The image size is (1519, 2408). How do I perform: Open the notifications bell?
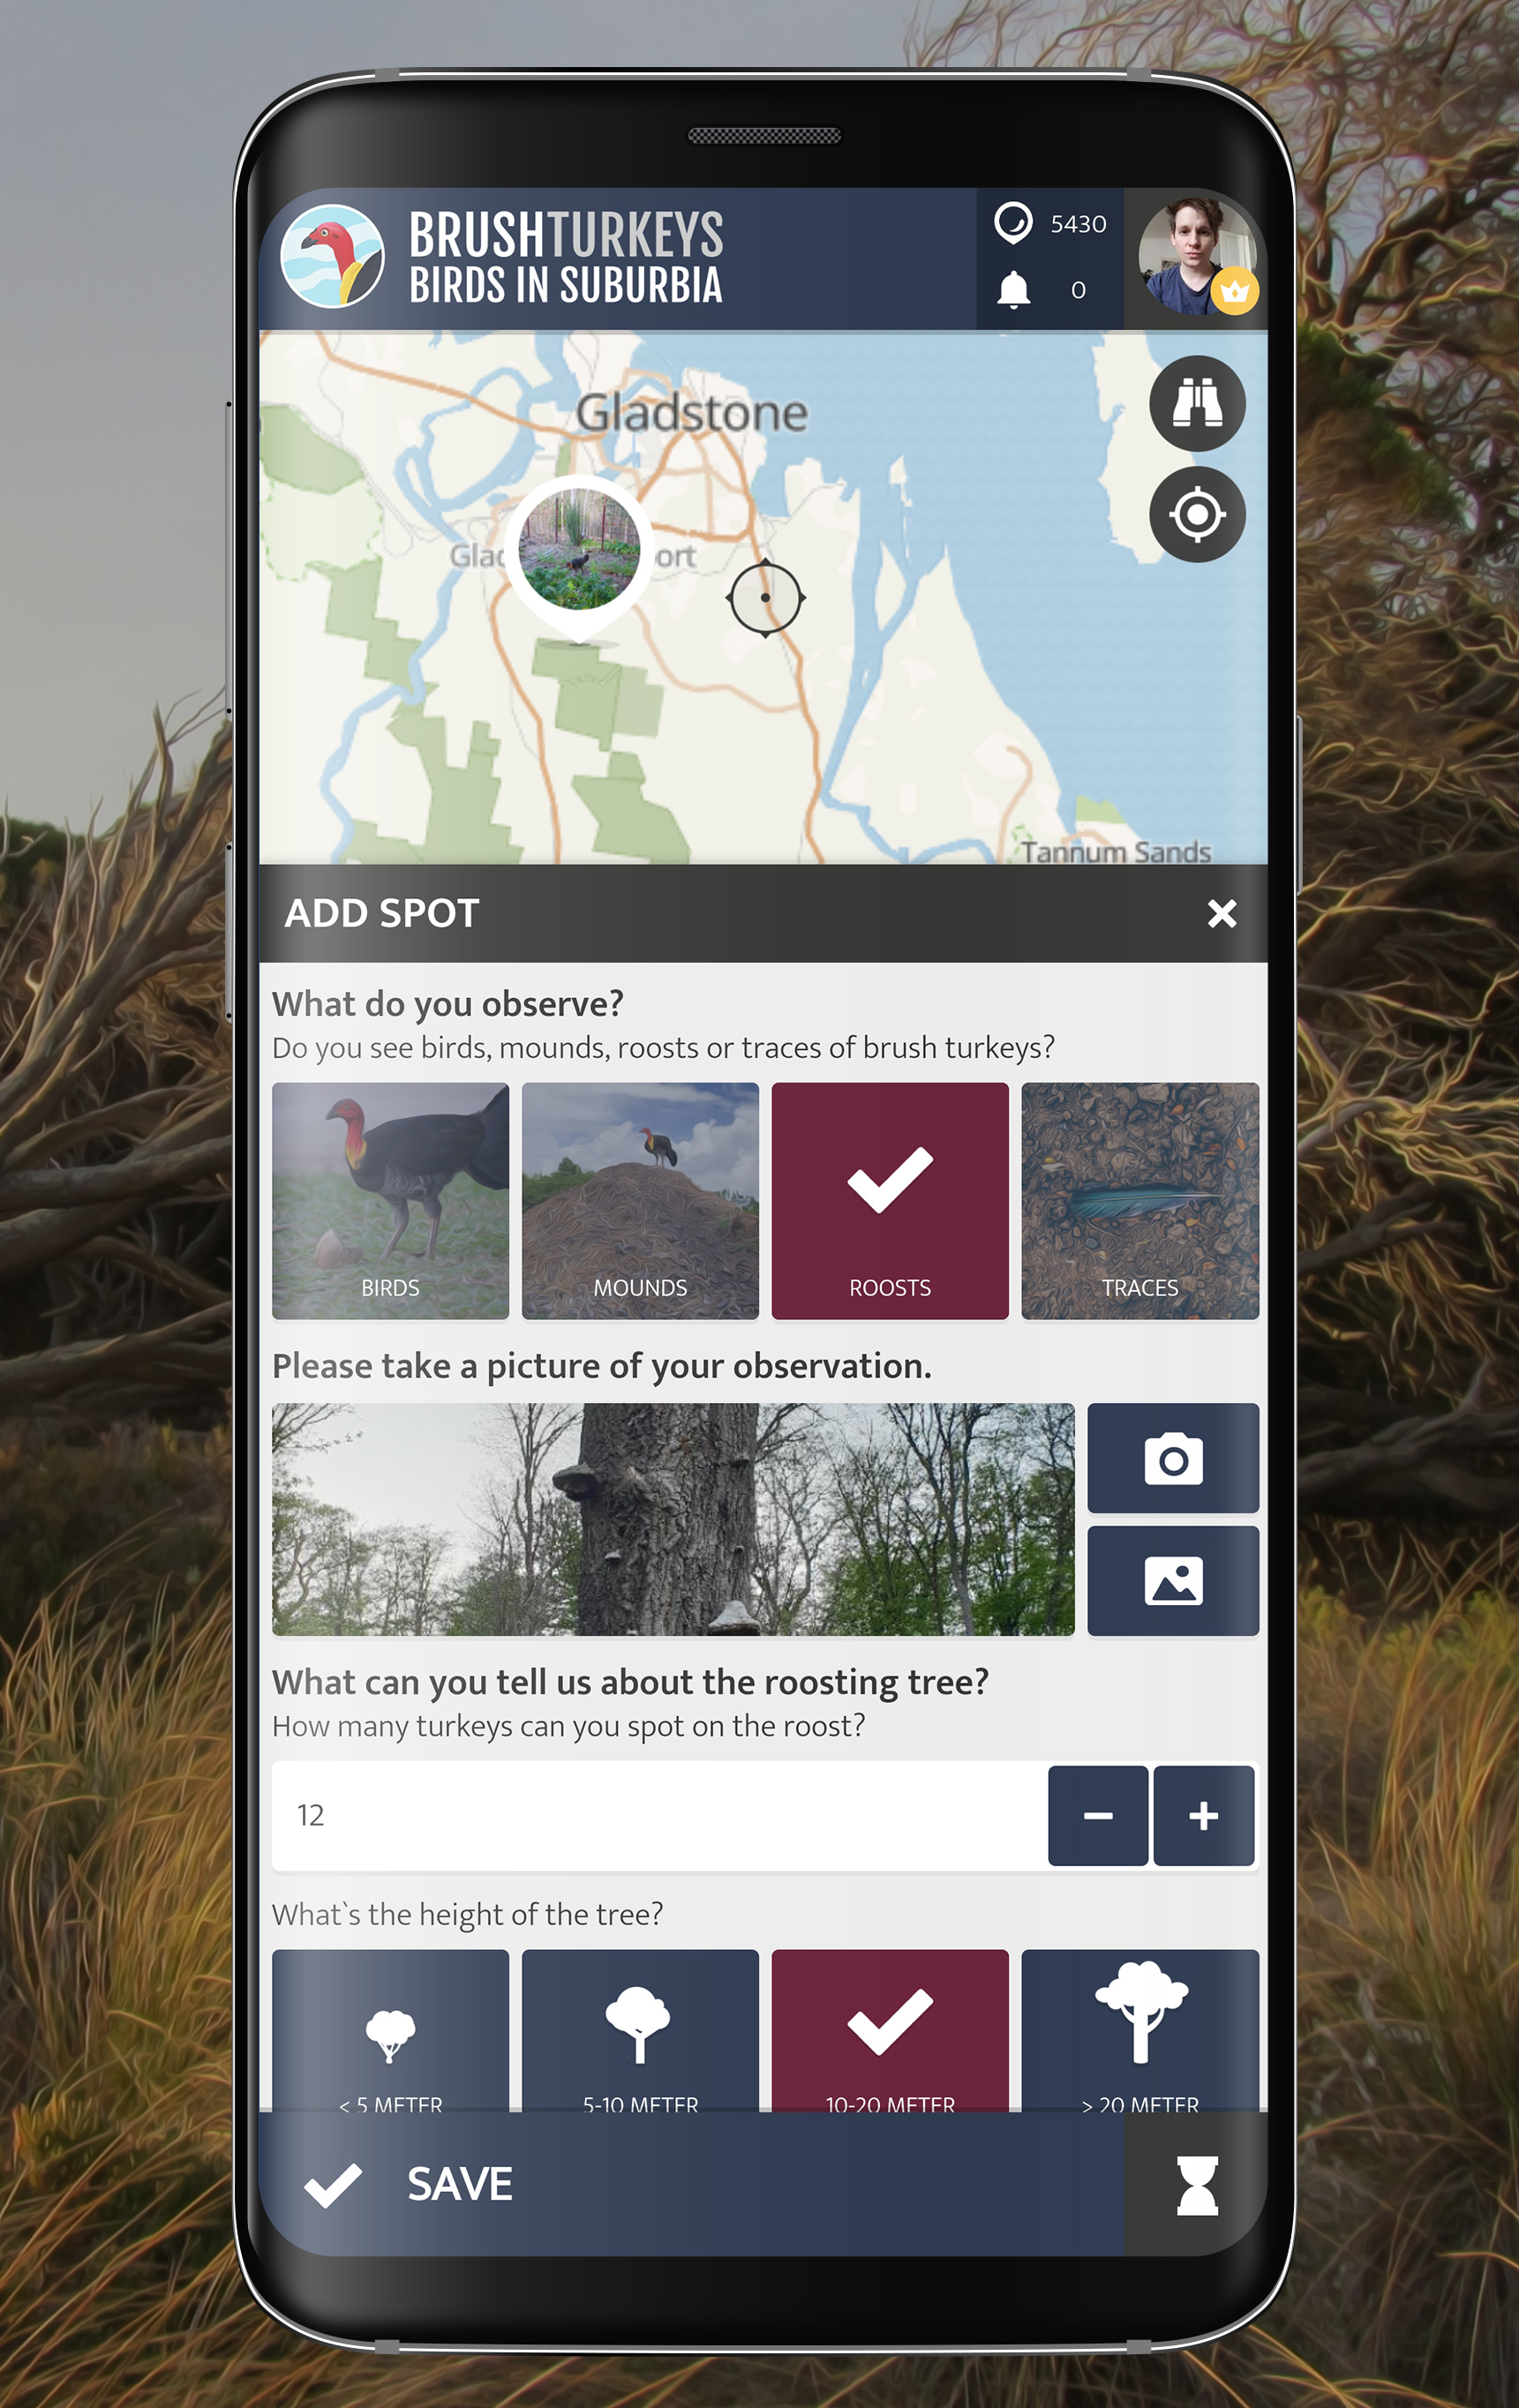(1013, 290)
